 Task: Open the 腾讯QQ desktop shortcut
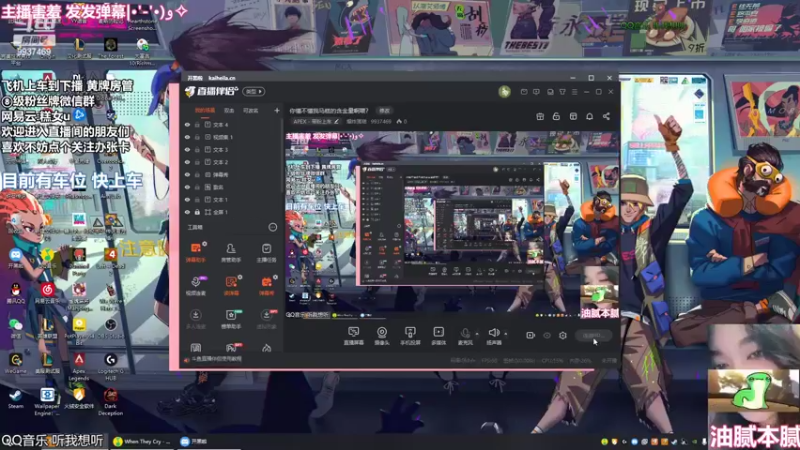15,293
